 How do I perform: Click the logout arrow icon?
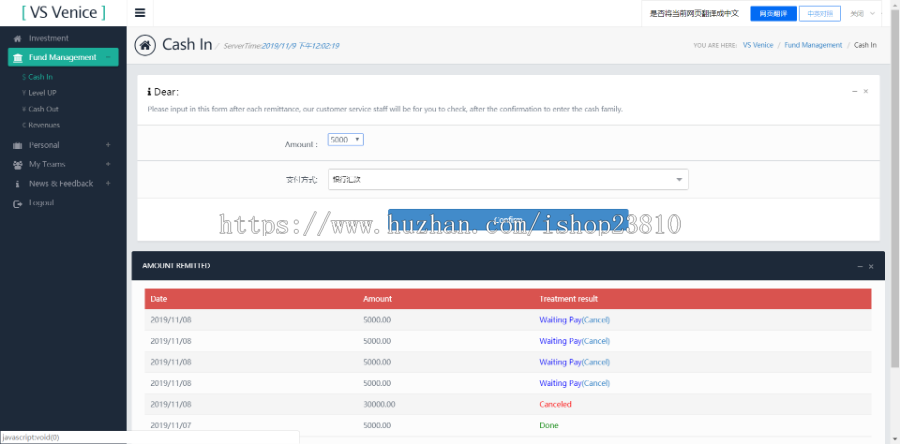point(17,203)
